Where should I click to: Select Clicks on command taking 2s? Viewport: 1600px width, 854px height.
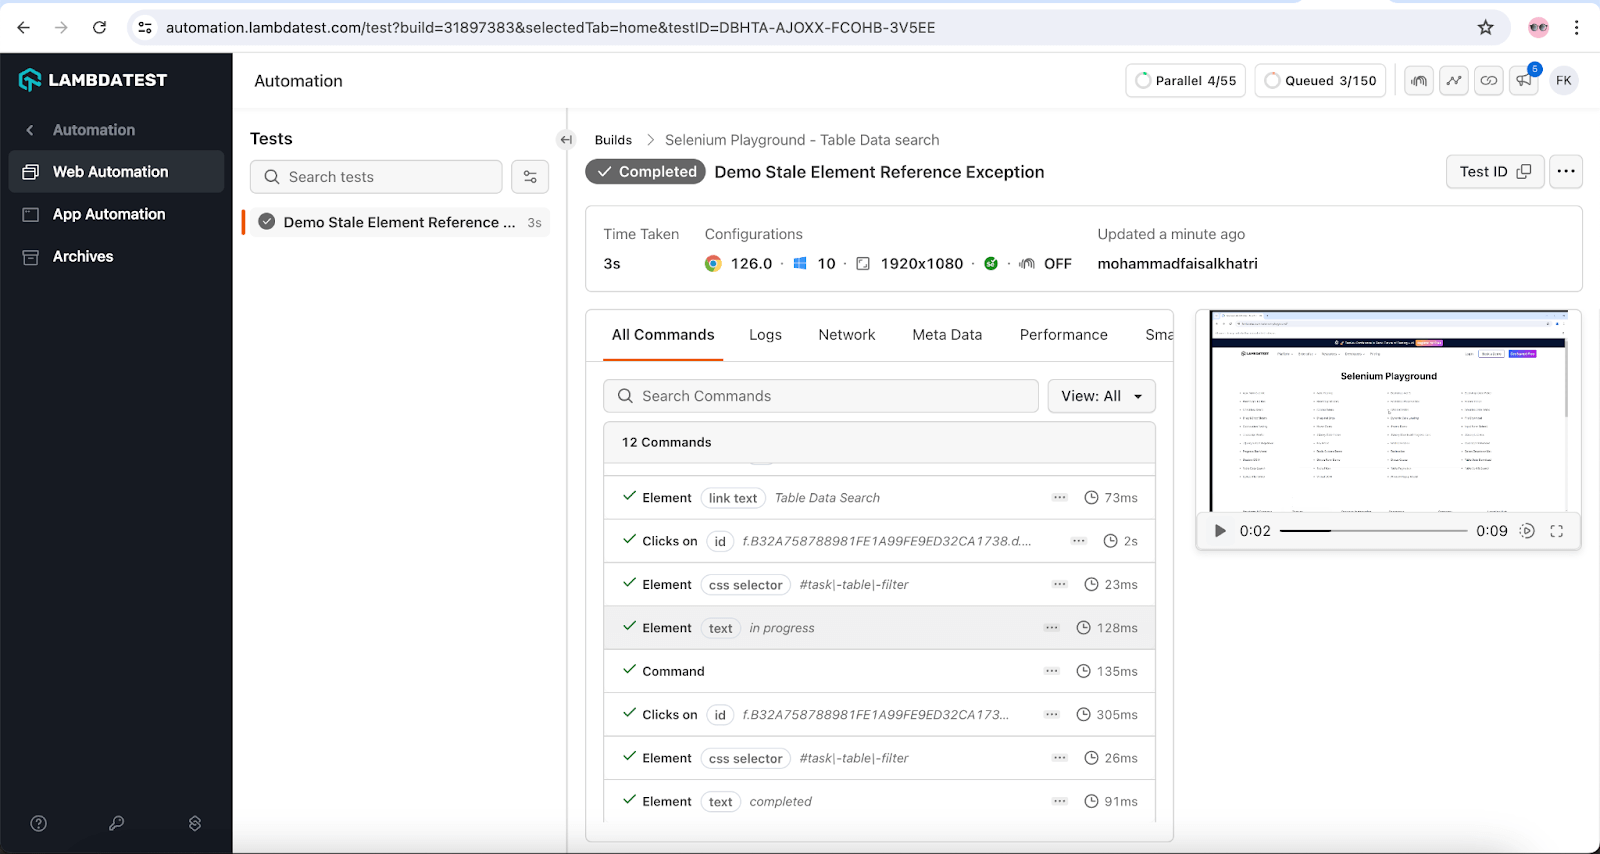[879, 541]
